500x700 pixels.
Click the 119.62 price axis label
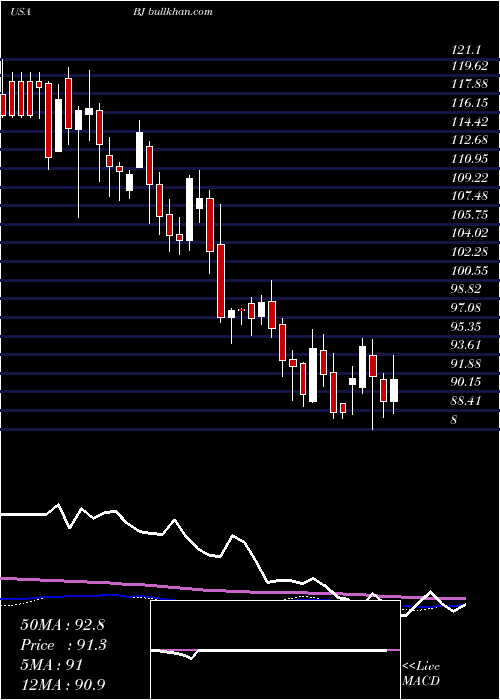[x=469, y=66]
